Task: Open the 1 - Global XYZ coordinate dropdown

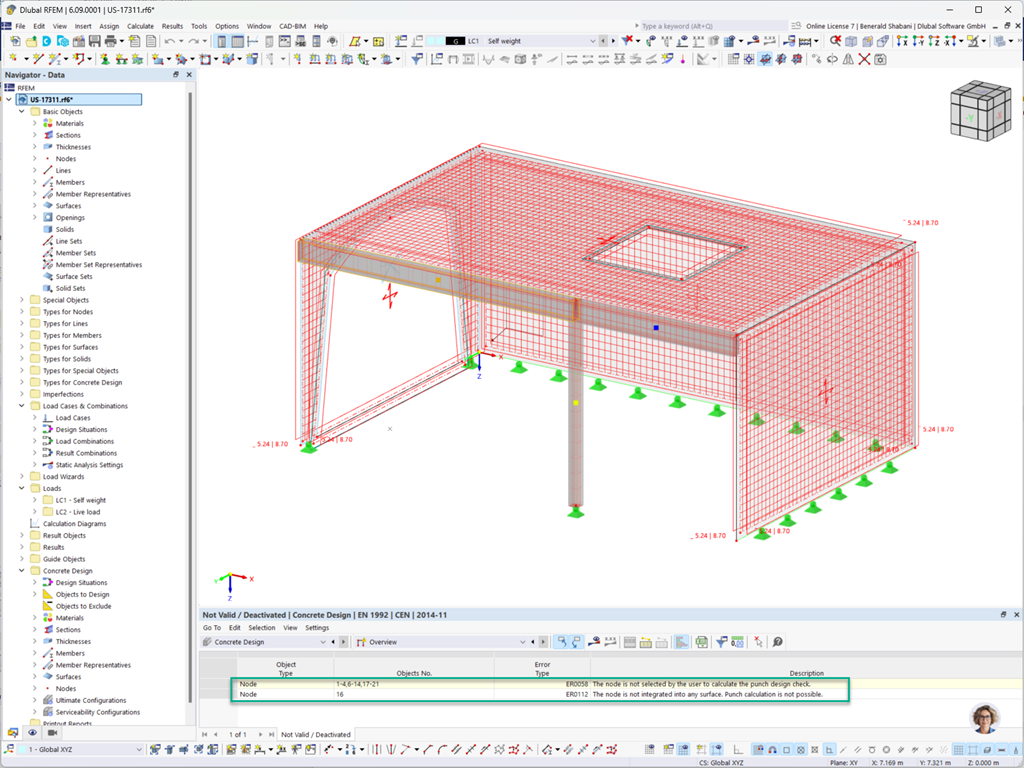Action: click(138, 750)
